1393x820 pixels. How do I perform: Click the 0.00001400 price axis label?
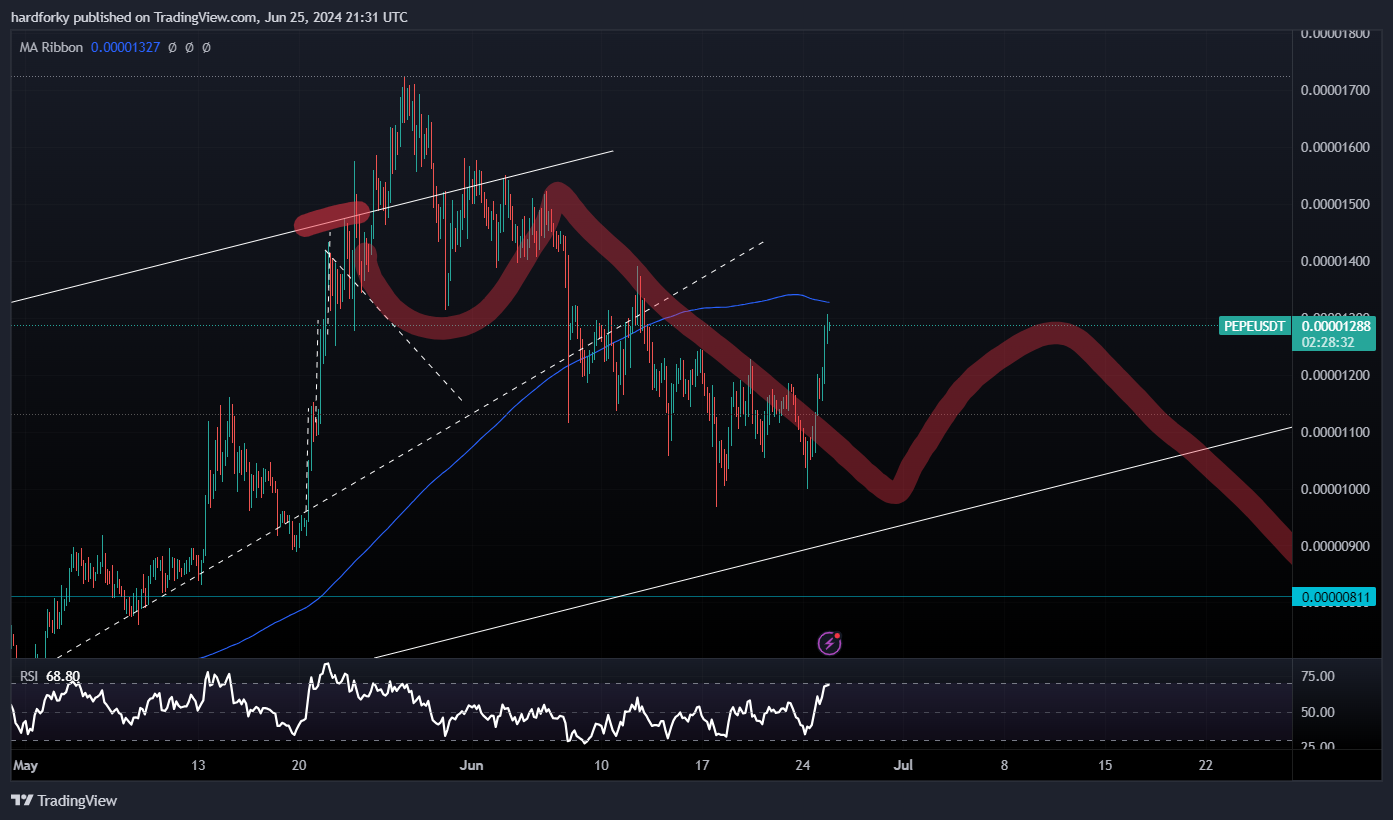tap(1335, 261)
